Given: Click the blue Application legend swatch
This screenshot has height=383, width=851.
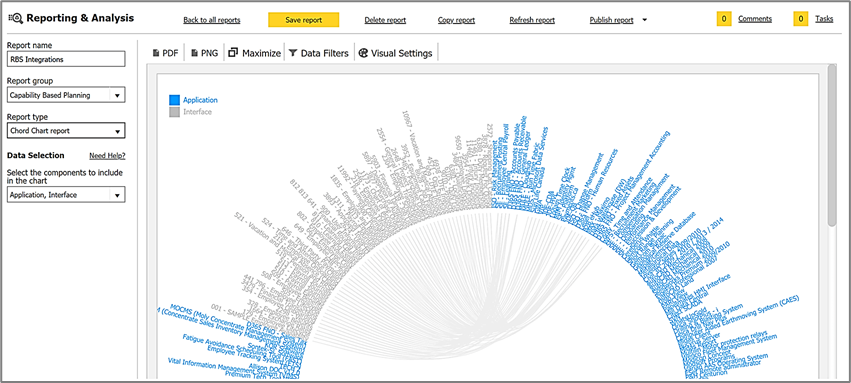Looking at the screenshot, I should (x=174, y=100).
